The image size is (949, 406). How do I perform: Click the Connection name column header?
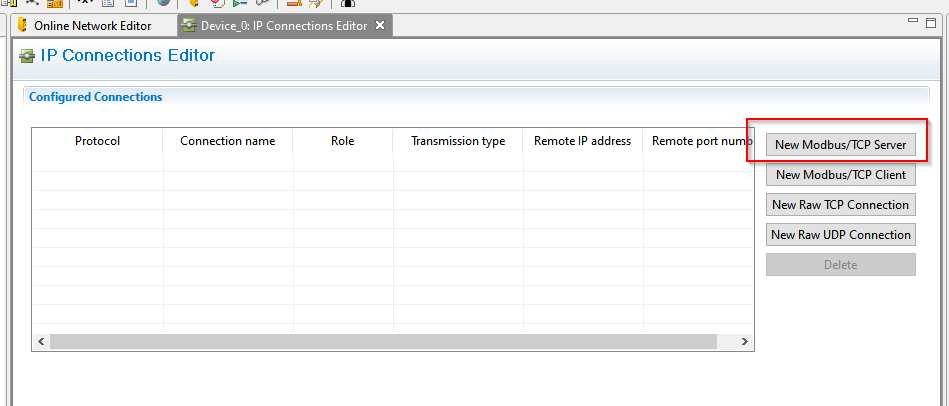(x=228, y=141)
